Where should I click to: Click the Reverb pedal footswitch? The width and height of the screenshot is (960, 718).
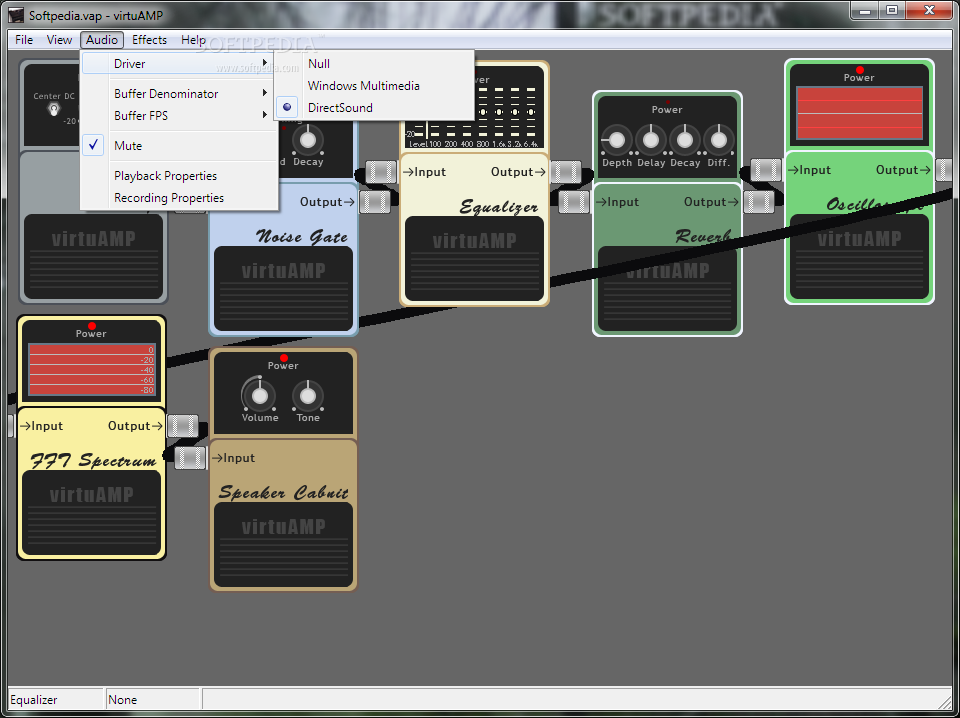(667, 288)
